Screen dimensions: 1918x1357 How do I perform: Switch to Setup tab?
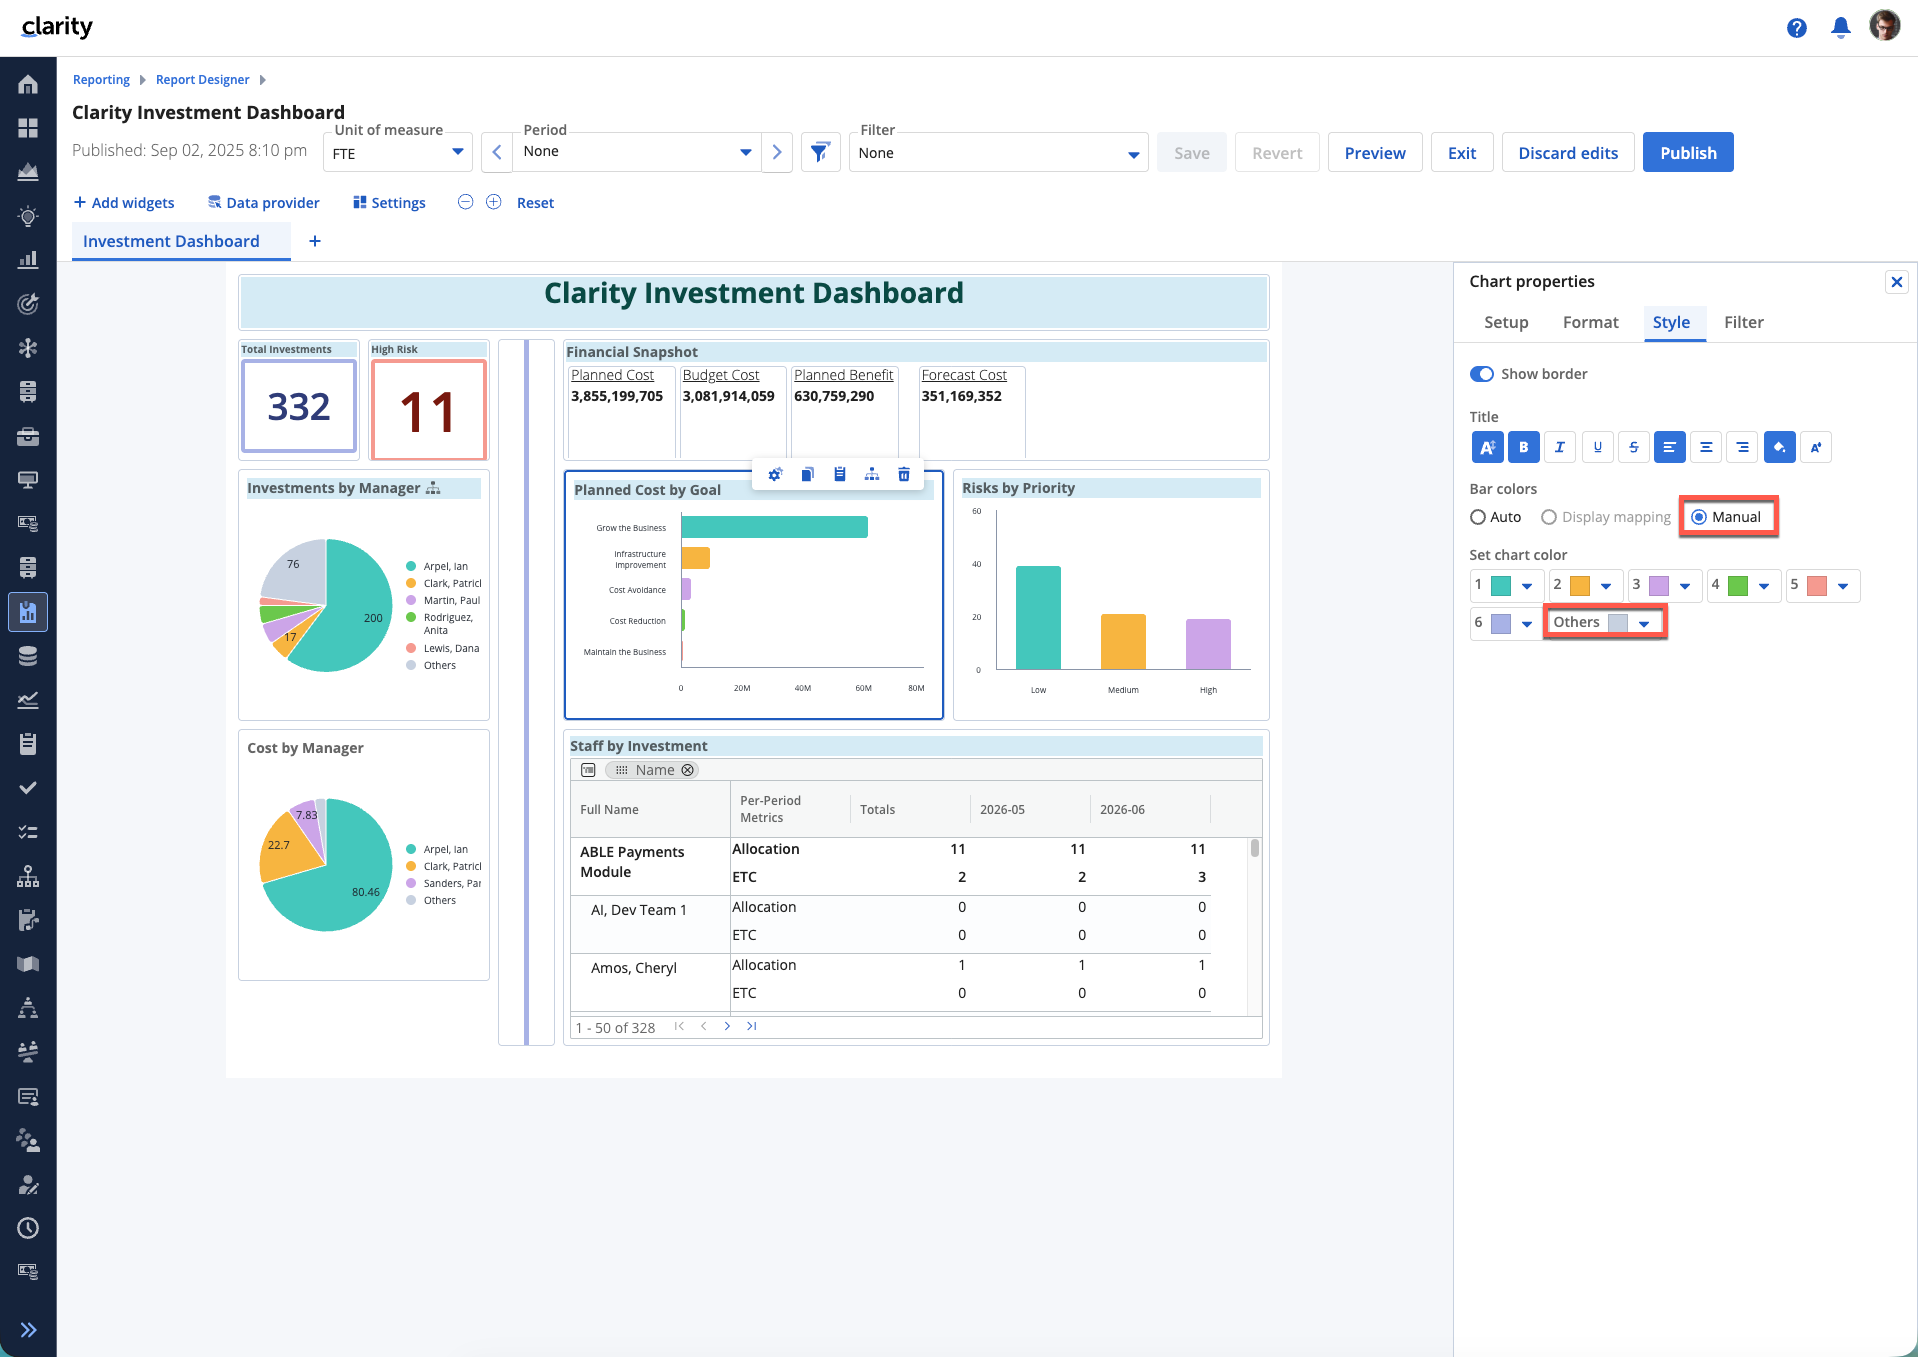(x=1506, y=322)
